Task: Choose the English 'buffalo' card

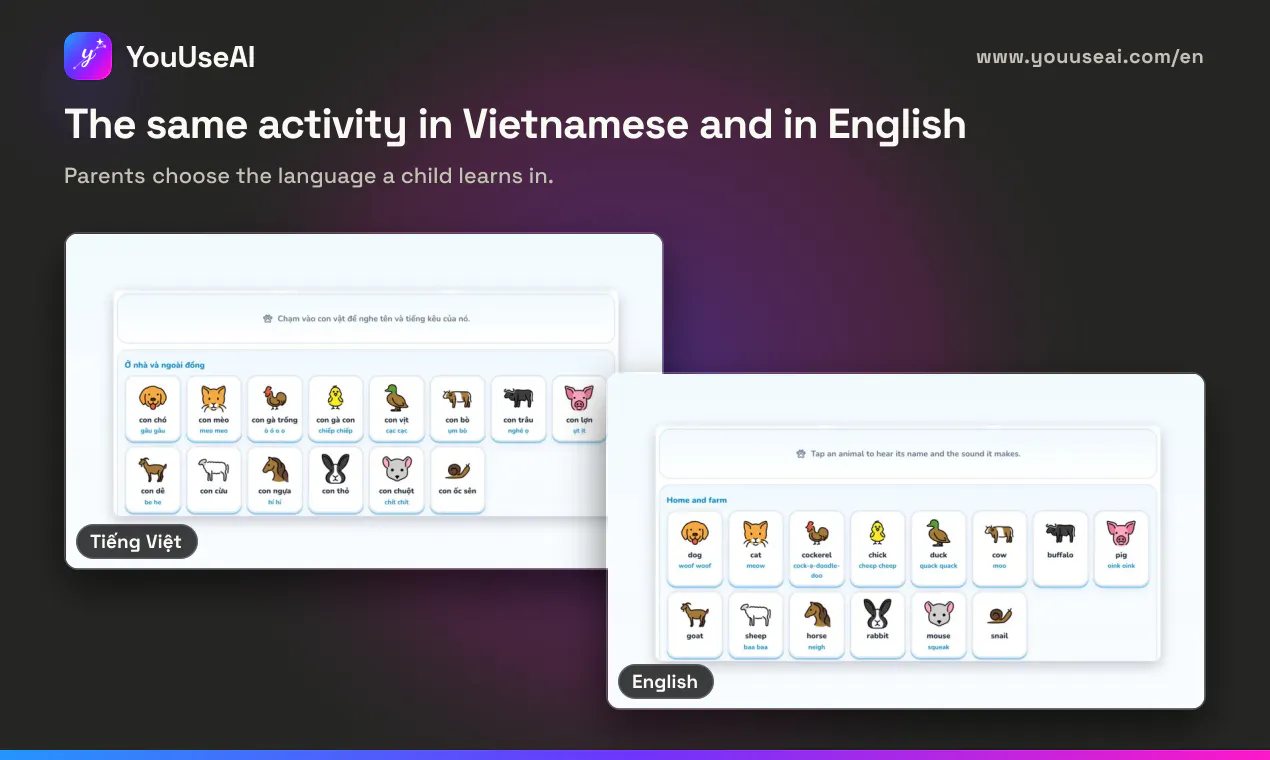Action: pyautogui.click(x=1061, y=548)
